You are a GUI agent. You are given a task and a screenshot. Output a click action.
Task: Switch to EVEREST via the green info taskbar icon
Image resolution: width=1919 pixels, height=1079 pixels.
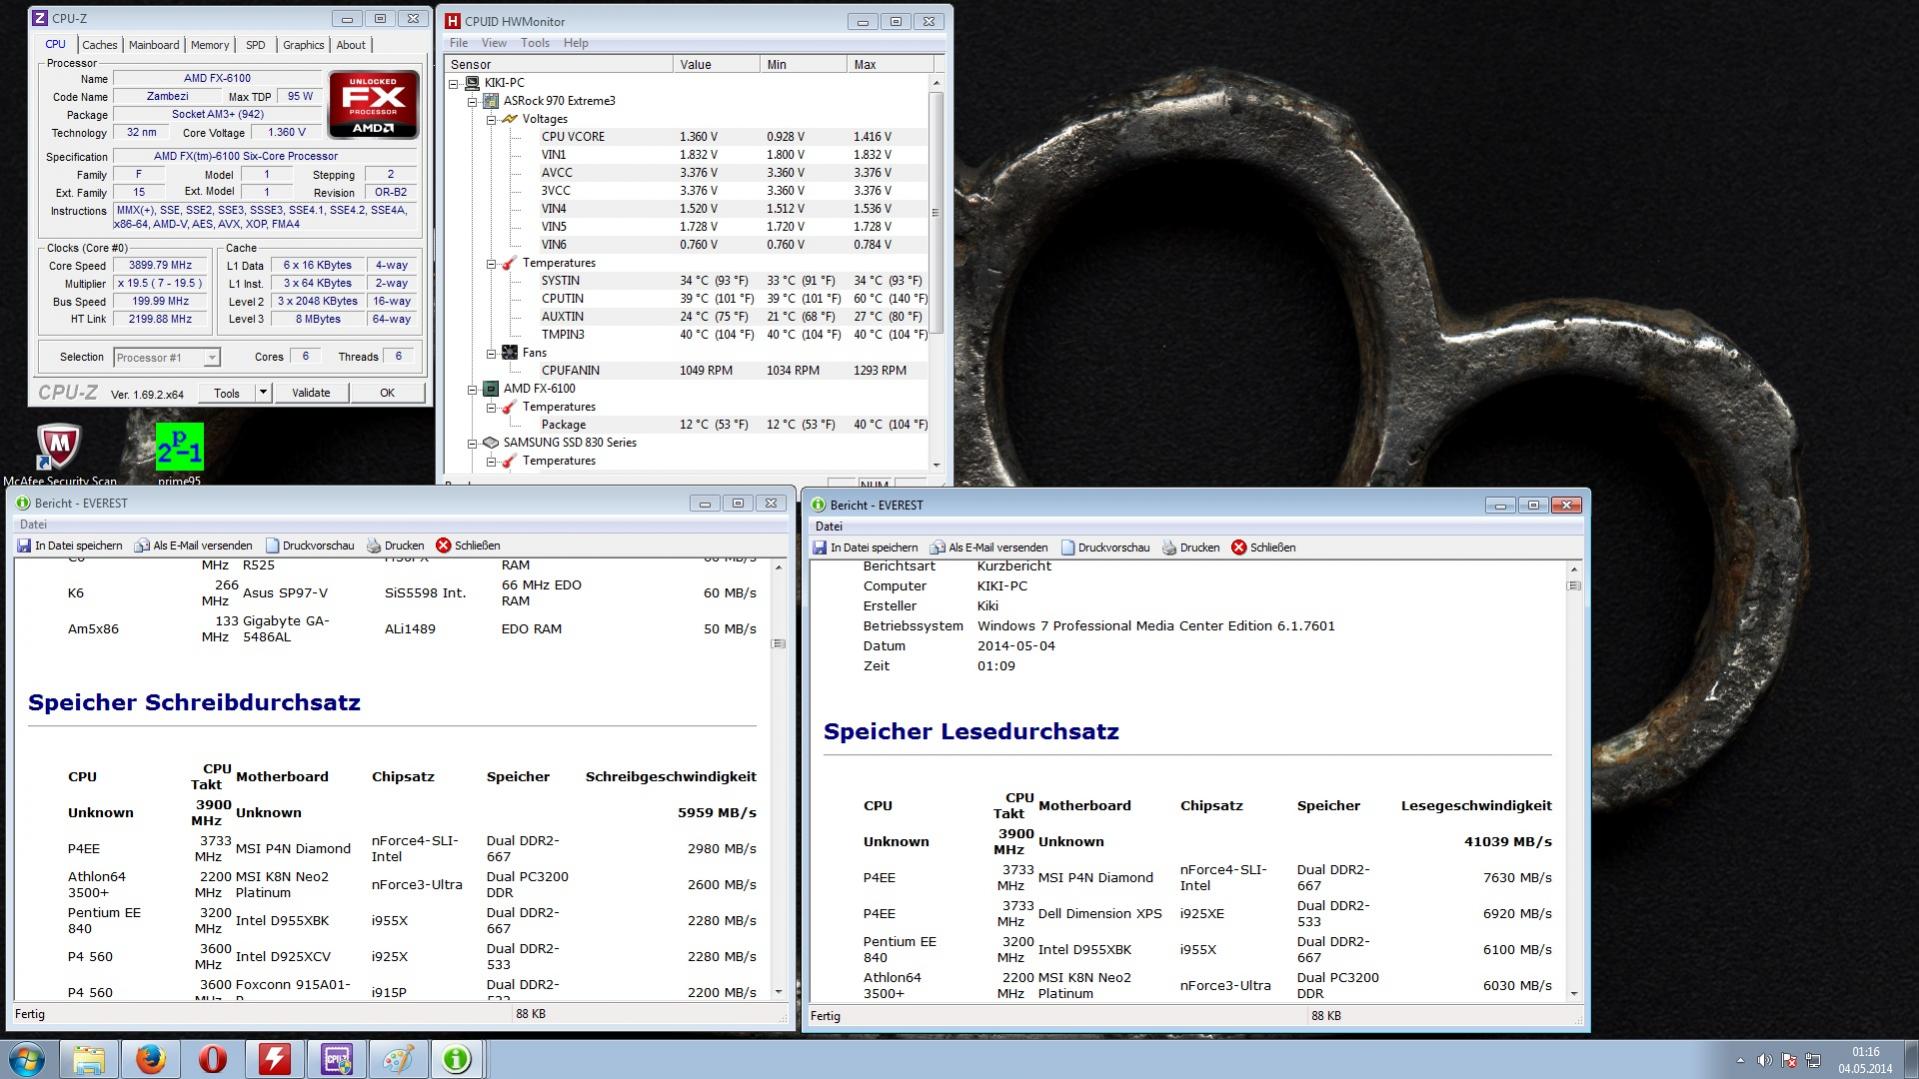click(457, 1059)
